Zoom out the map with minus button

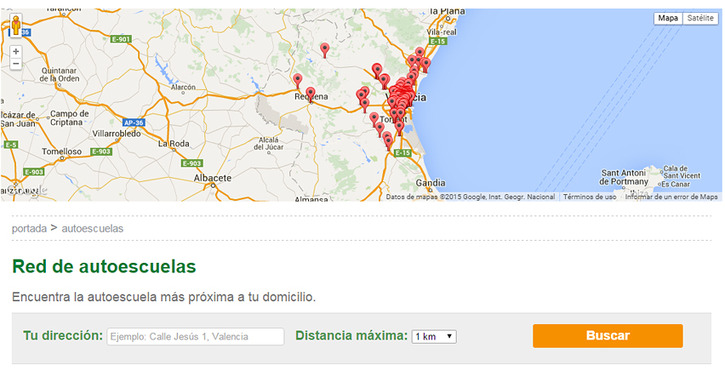coord(16,63)
